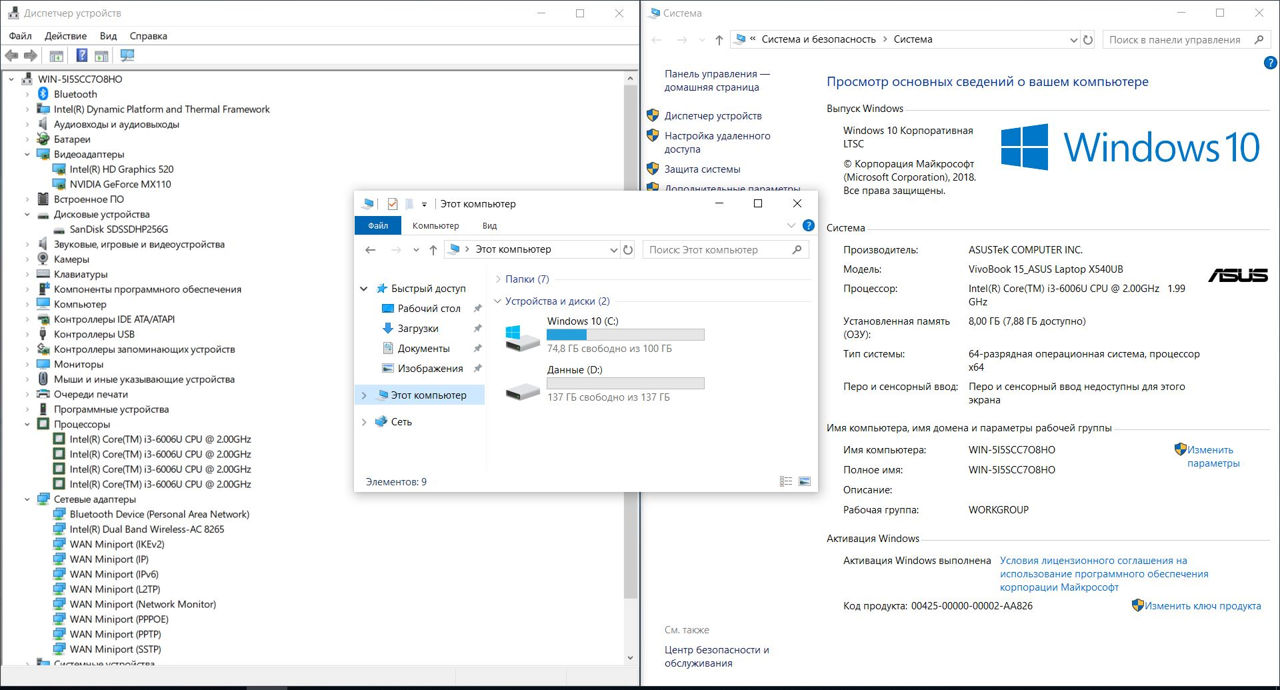Open the Файл menu in Device Manager

click(20, 36)
